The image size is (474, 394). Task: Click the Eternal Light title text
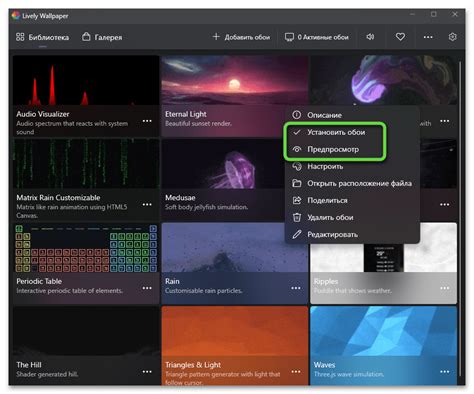point(186,114)
